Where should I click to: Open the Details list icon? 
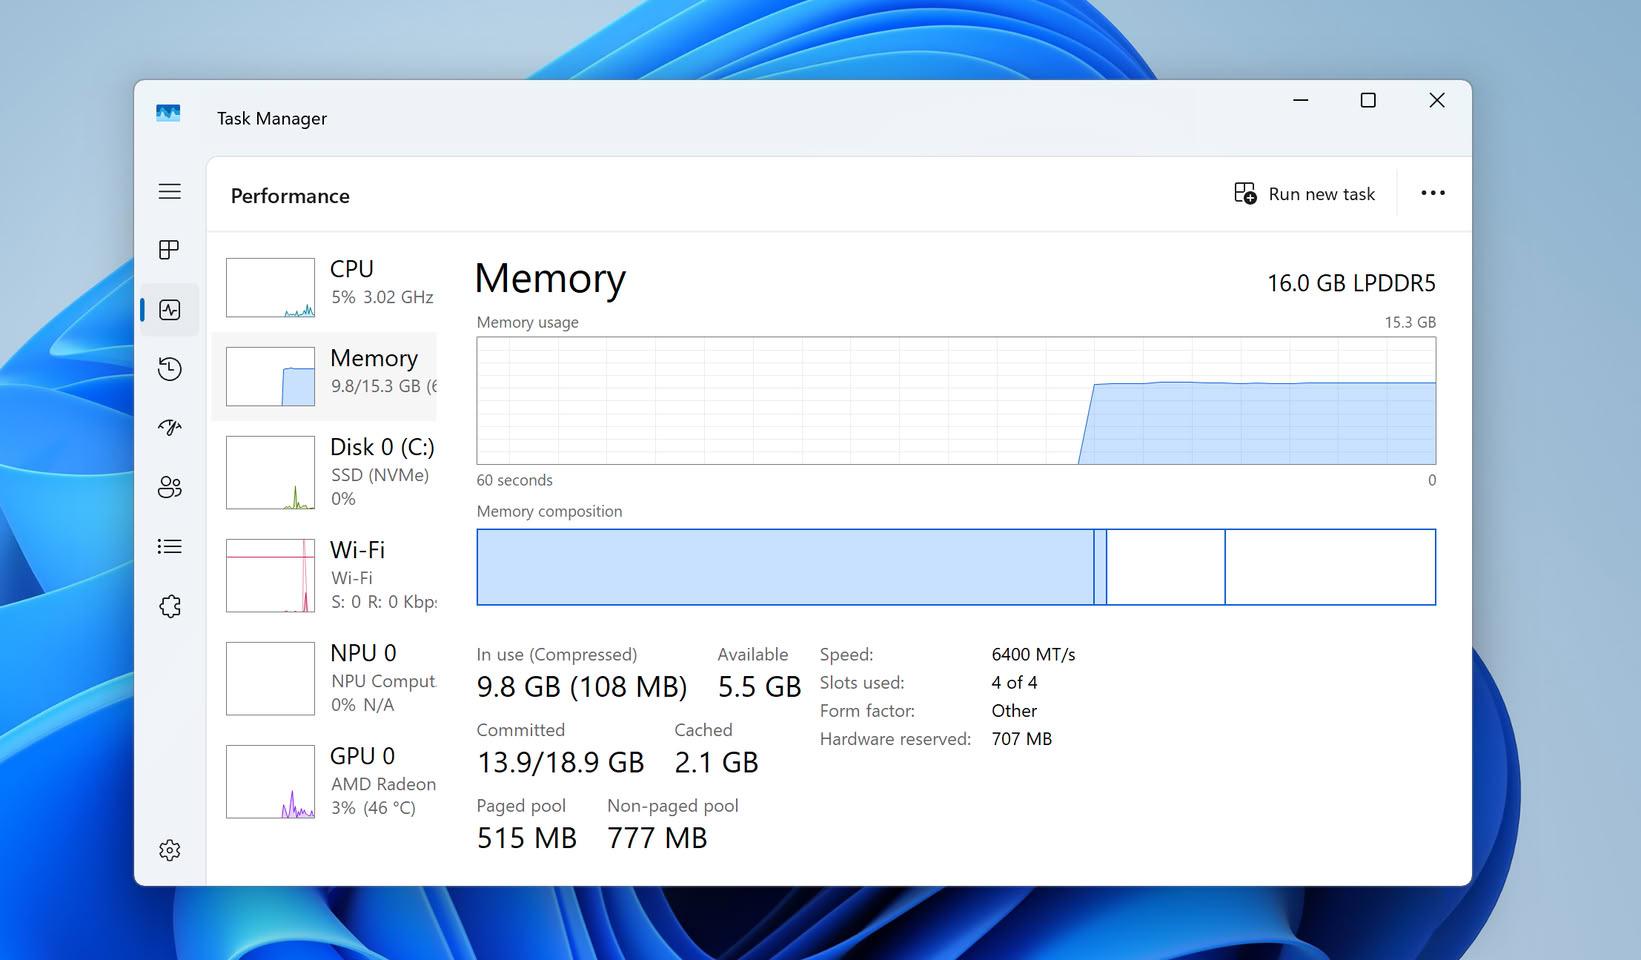170,546
